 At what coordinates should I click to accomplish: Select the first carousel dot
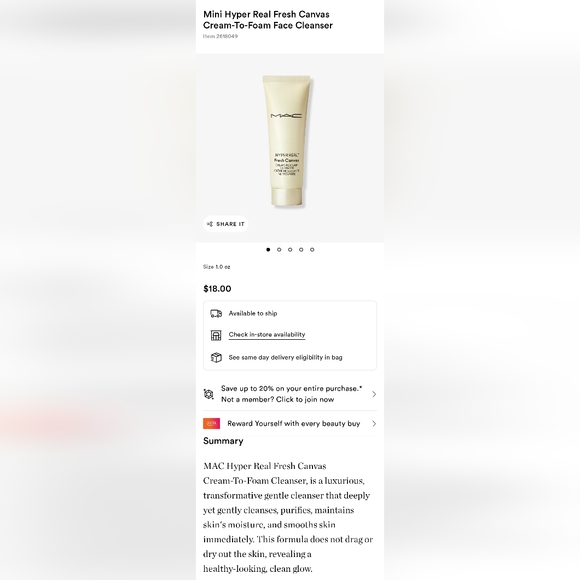click(268, 250)
